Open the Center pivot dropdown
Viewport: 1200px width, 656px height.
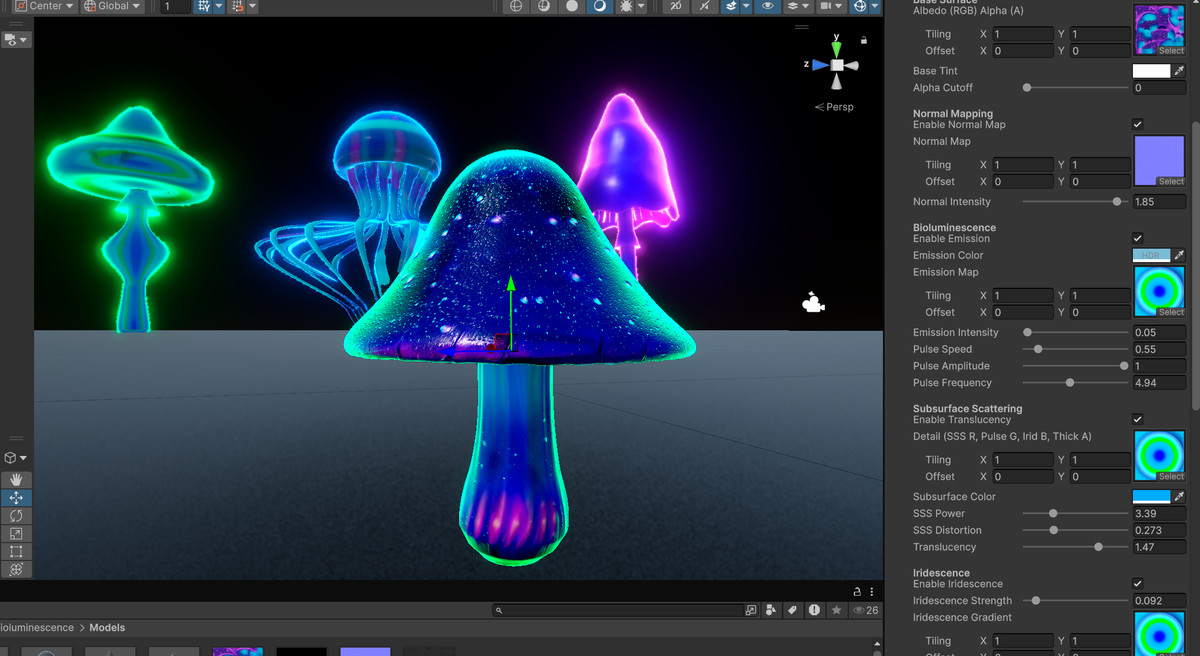coord(44,6)
